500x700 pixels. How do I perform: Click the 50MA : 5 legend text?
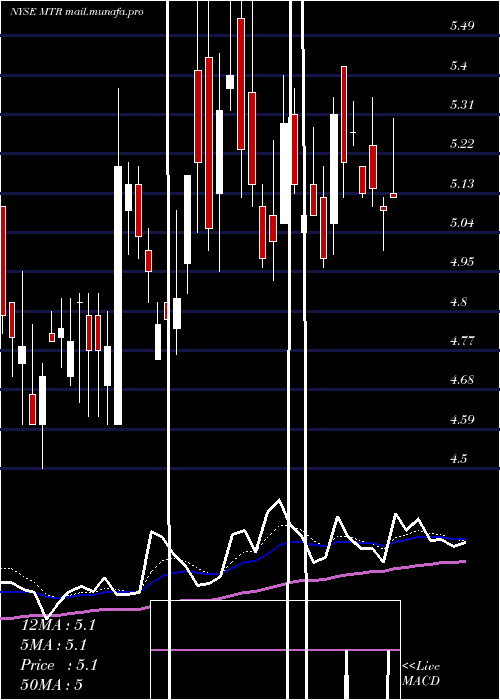[x=52, y=685]
